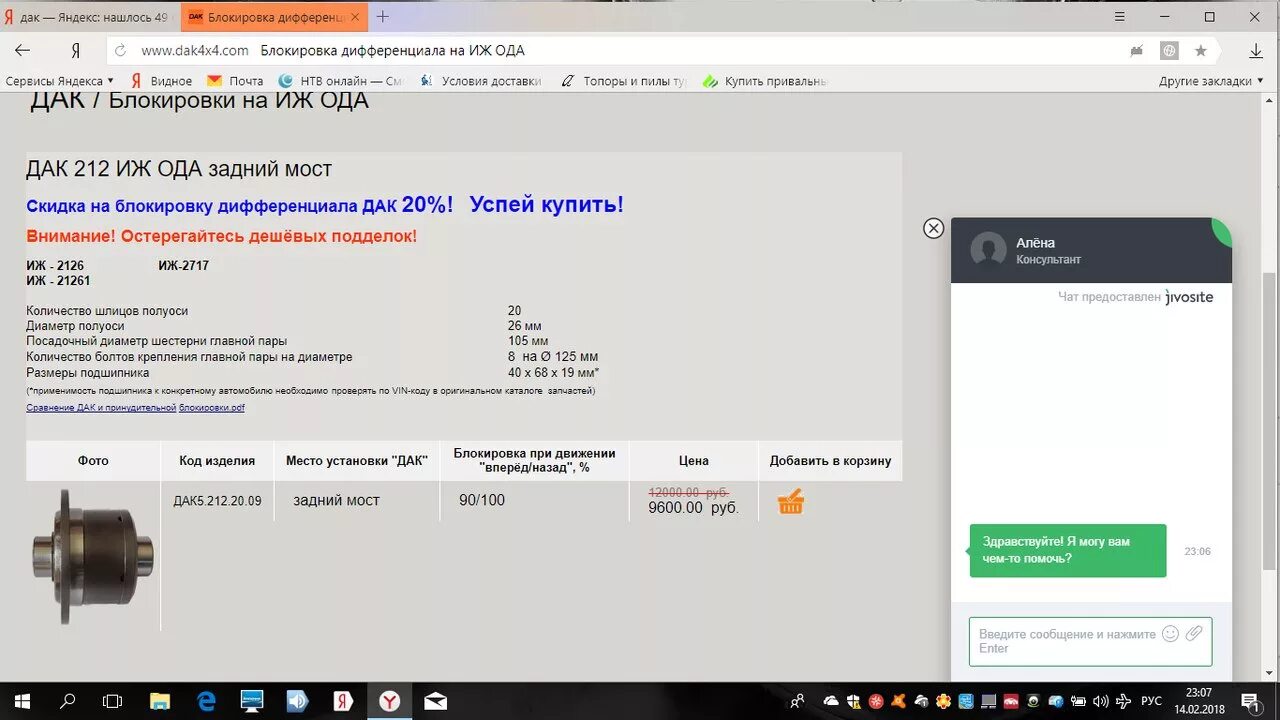Viewport: 1280px width, 720px height.
Task: Open the Купить привальные bookmark
Action: click(765, 81)
